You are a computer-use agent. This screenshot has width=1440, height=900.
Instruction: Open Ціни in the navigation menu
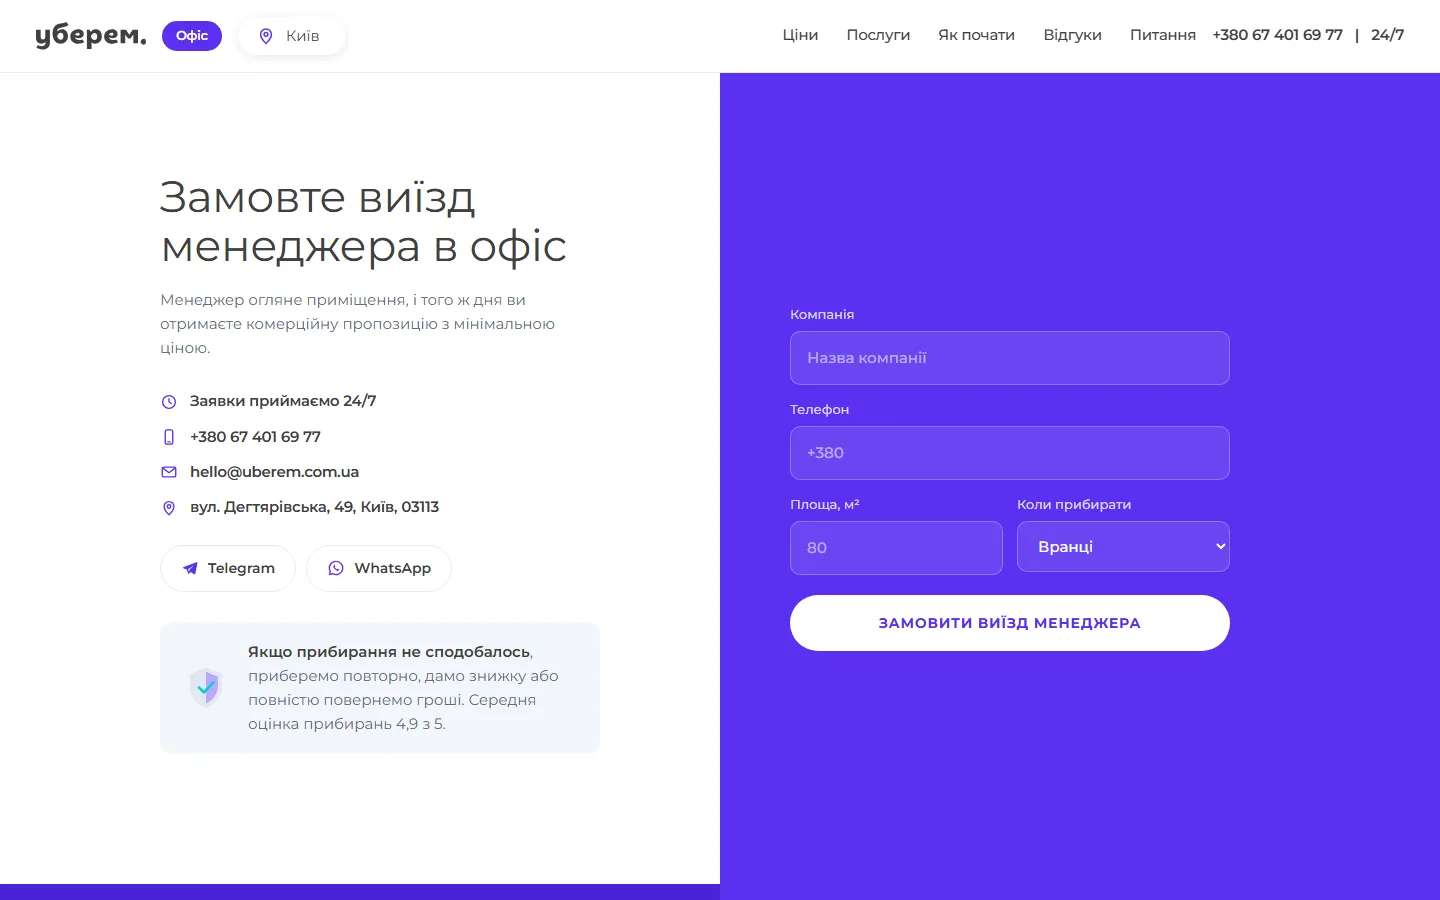tap(800, 35)
